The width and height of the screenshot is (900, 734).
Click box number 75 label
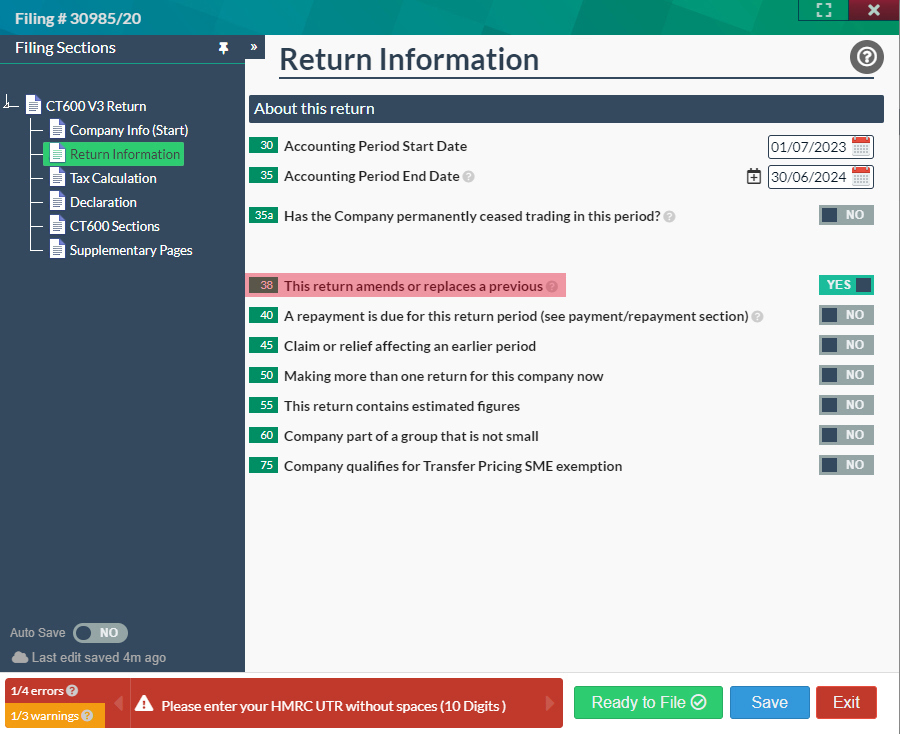point(263,465)
